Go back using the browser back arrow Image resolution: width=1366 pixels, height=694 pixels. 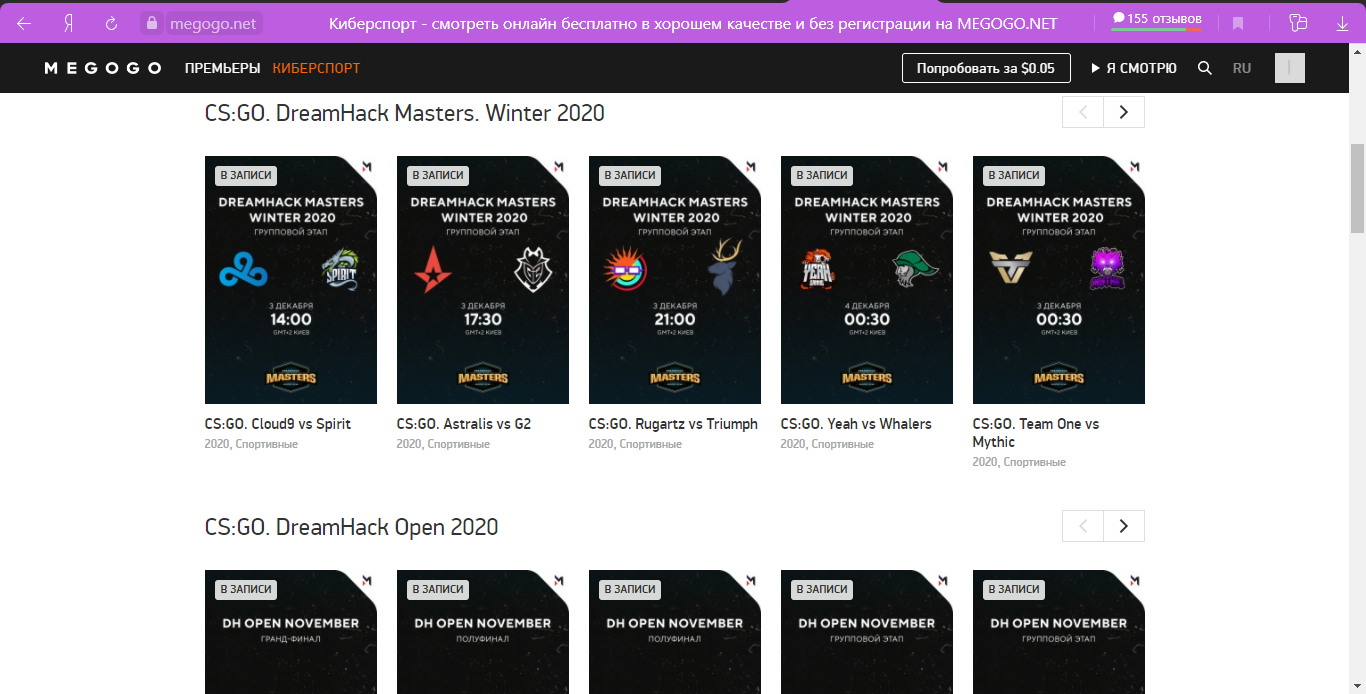pyautogui.click(x=24, y=23)
